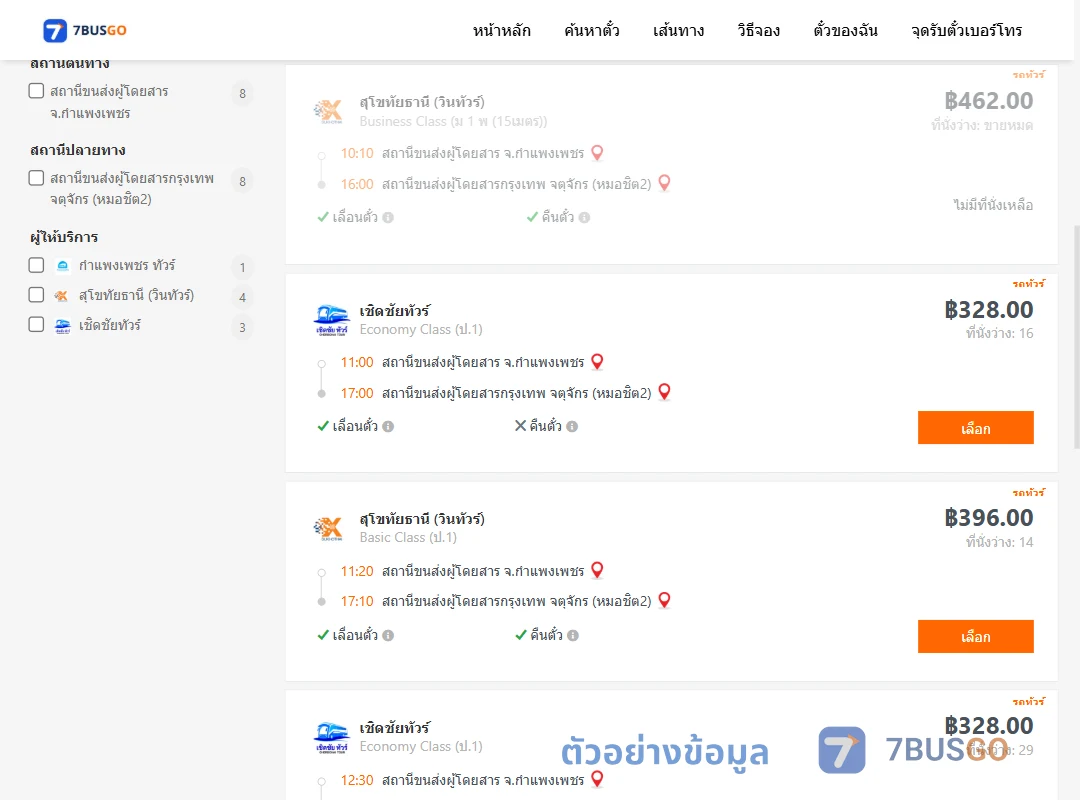The height and width of the screenshot is (800, 1080).
Task: Open map pin for 11:20 departure station
Action: [x=597, y=571]
